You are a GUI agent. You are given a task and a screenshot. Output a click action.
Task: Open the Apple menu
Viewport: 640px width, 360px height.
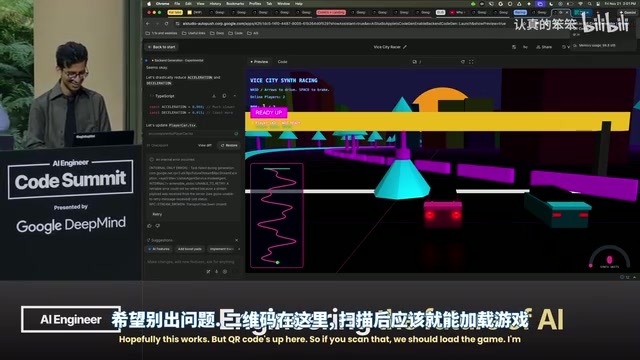pyautogui.click(x=149, y=4)
